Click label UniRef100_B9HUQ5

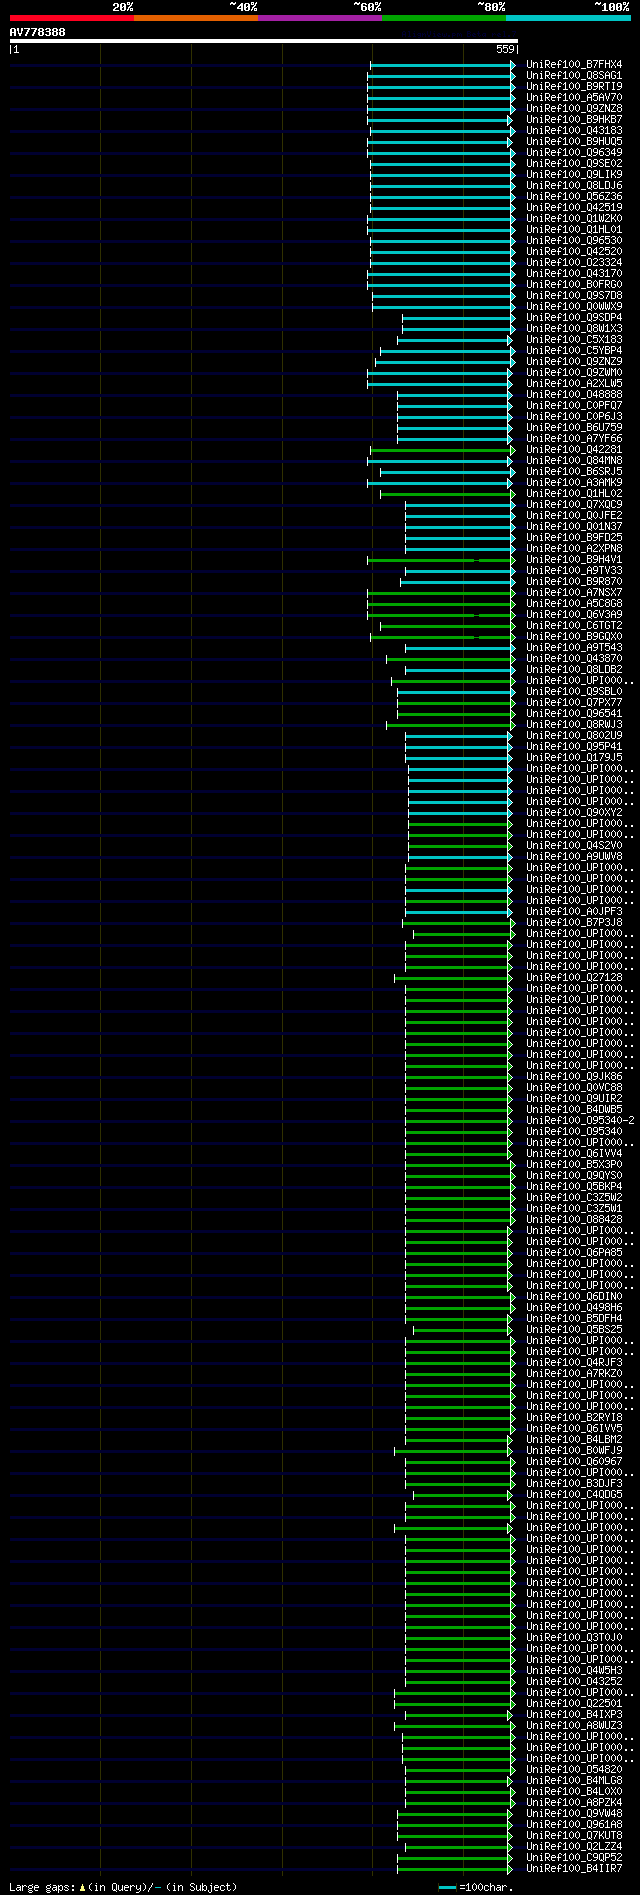(574, 142)
